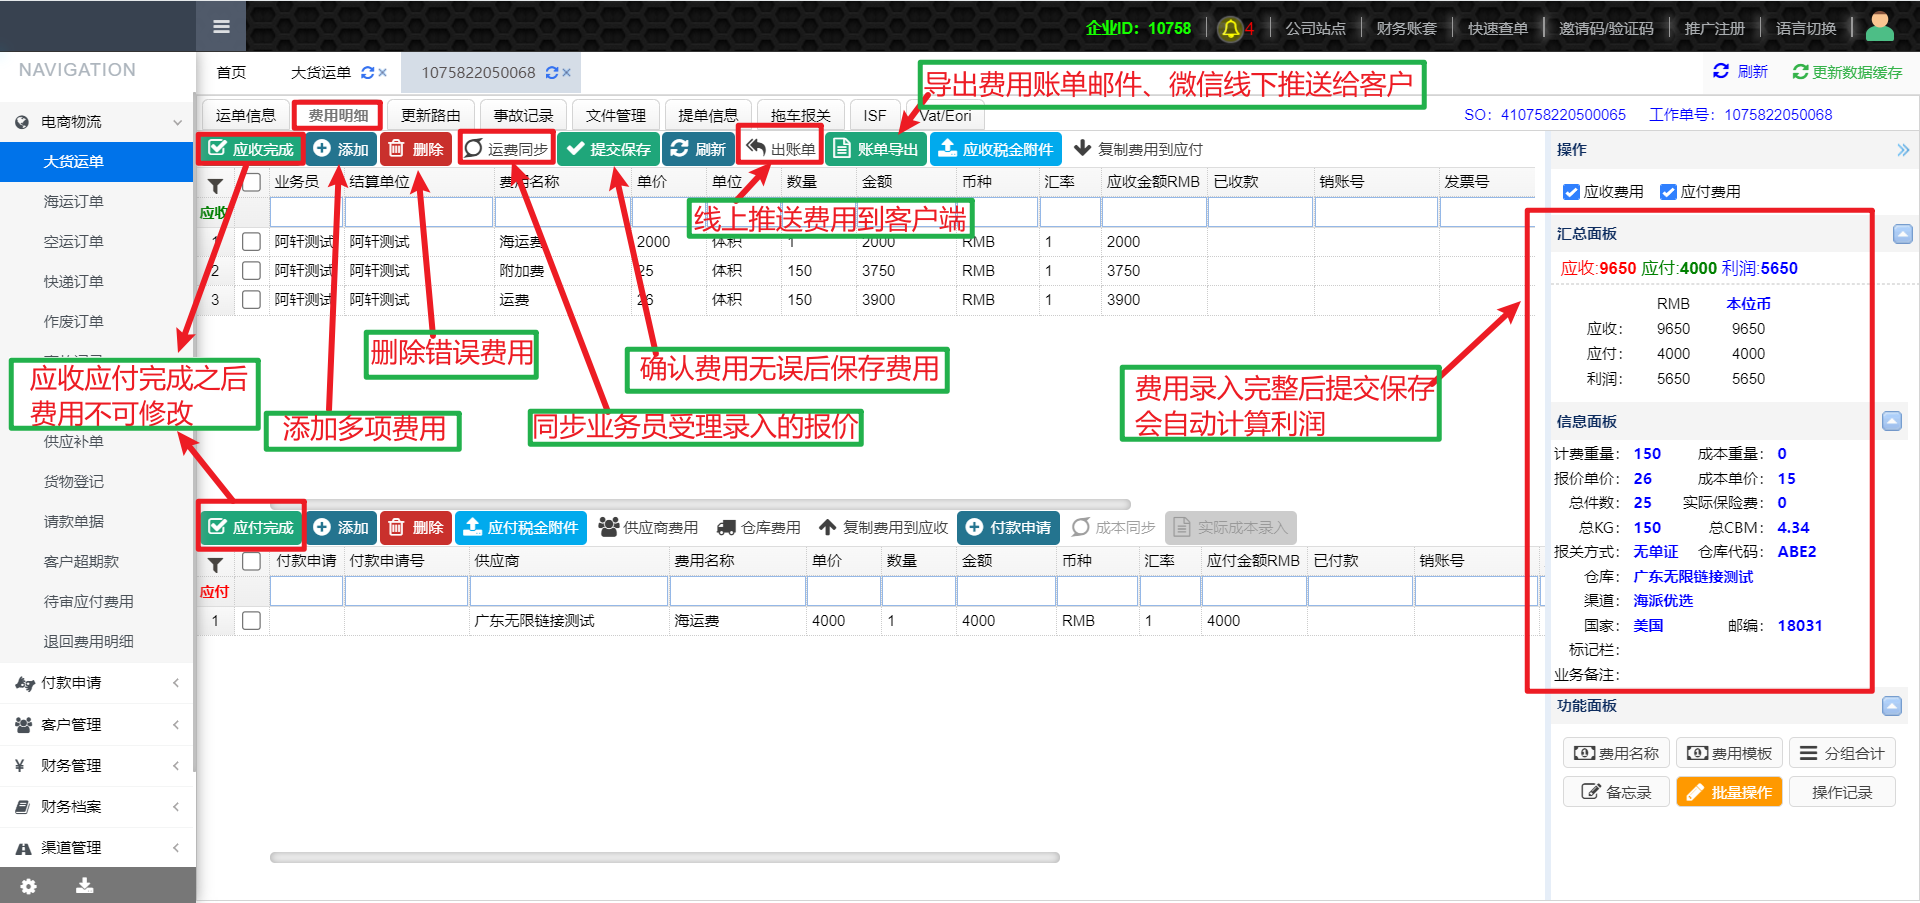This screenshot has height=903, width=1920.
Task: Open the 事故记录 tab
Action: tap(523, 115)
